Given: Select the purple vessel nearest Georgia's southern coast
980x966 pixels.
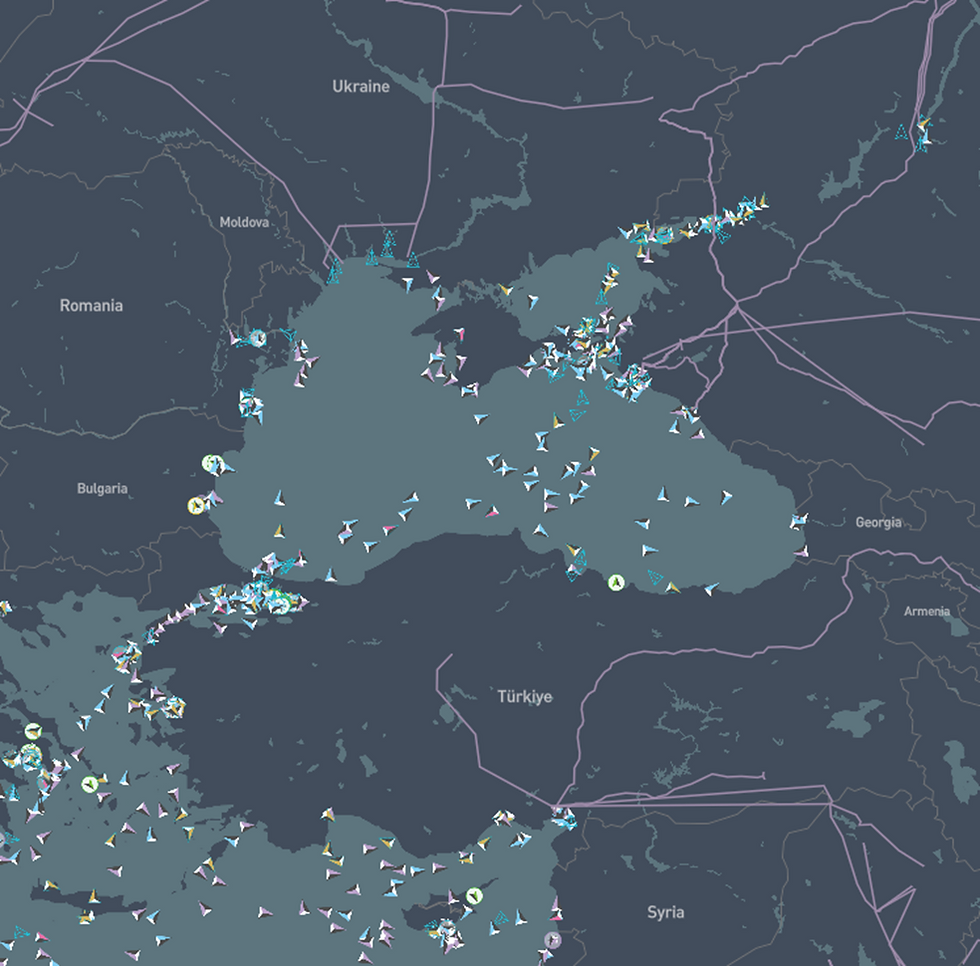Looking at the screenshot, I should [802, 551].
